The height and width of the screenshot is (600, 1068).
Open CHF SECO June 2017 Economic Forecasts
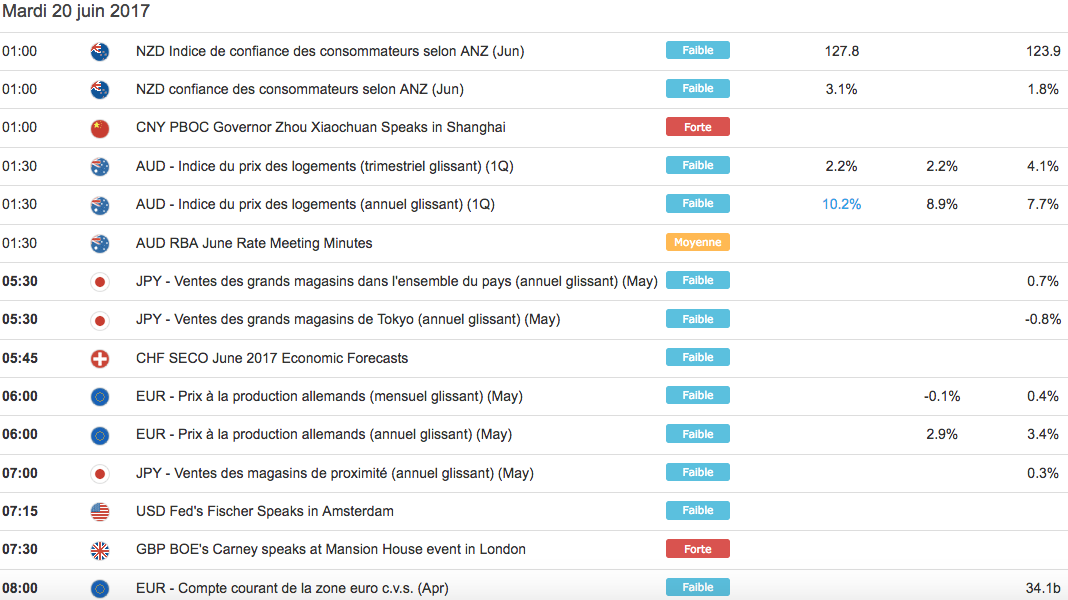click(272, 358)
